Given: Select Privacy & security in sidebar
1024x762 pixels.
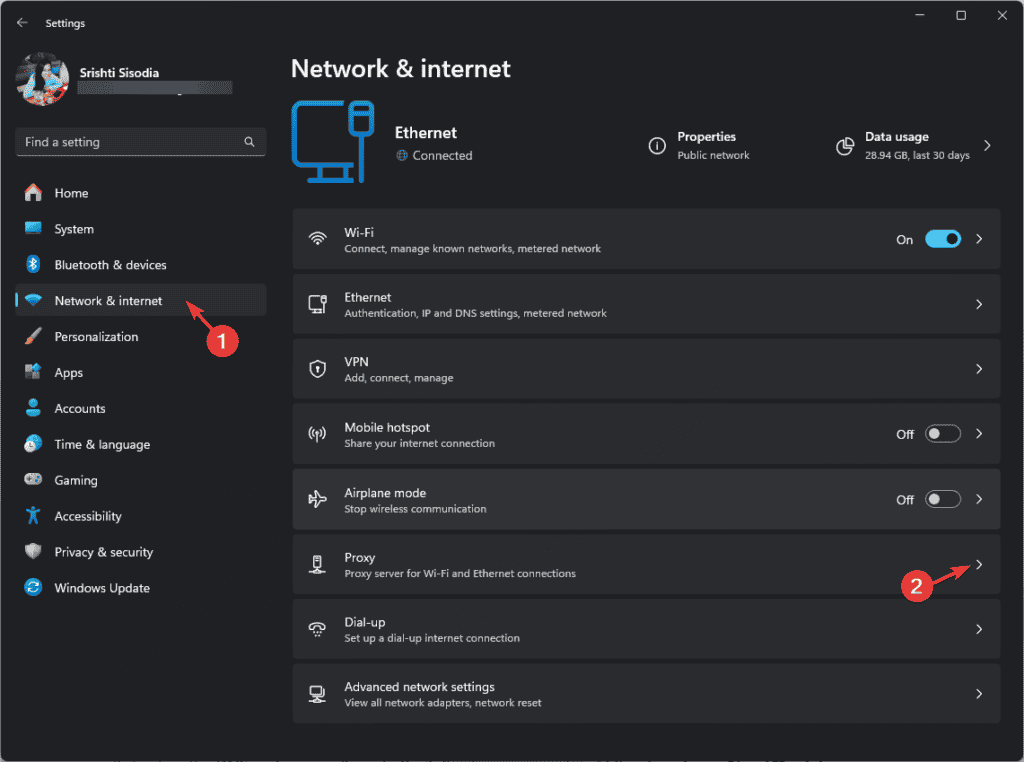Looking at the screenshot, I should (x=103, y=552).
